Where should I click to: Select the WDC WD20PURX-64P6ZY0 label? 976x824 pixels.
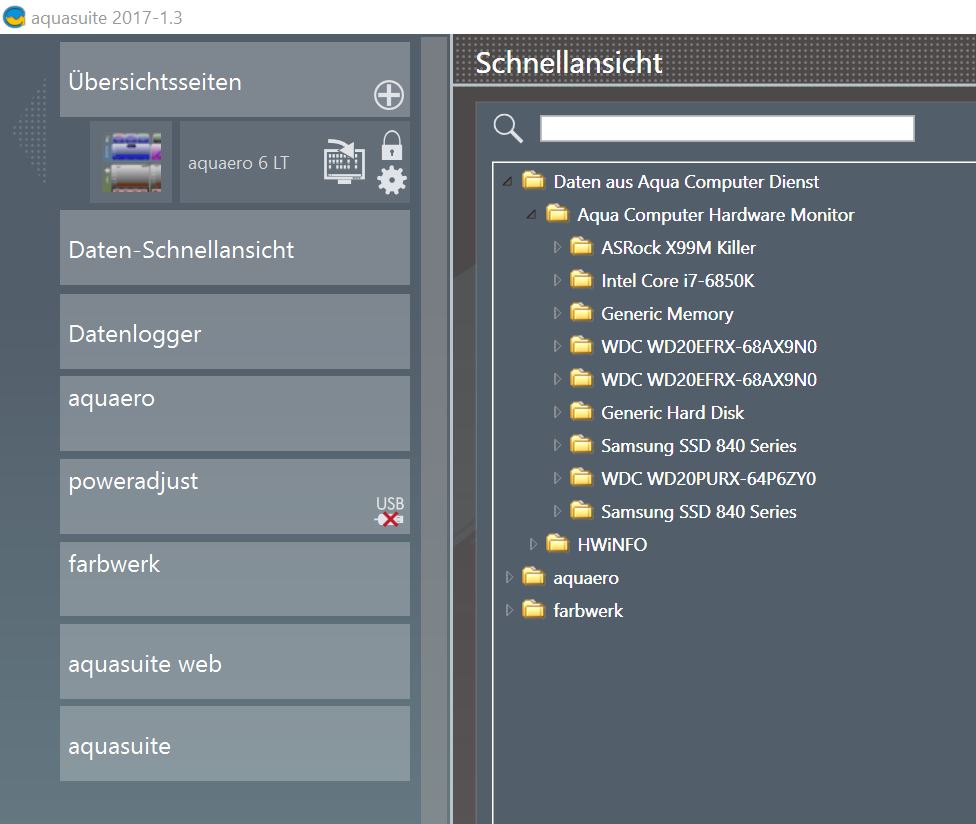[x=709, y=479]
